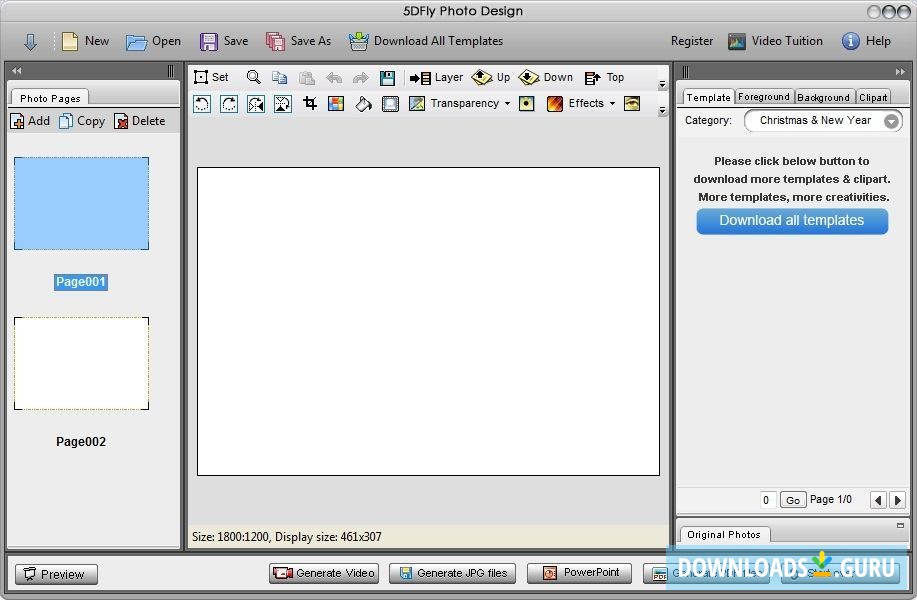The width and height of the screenshot is (917, 600).
Task: Select the Page001 thumbnail
Action: pos(81,204)
